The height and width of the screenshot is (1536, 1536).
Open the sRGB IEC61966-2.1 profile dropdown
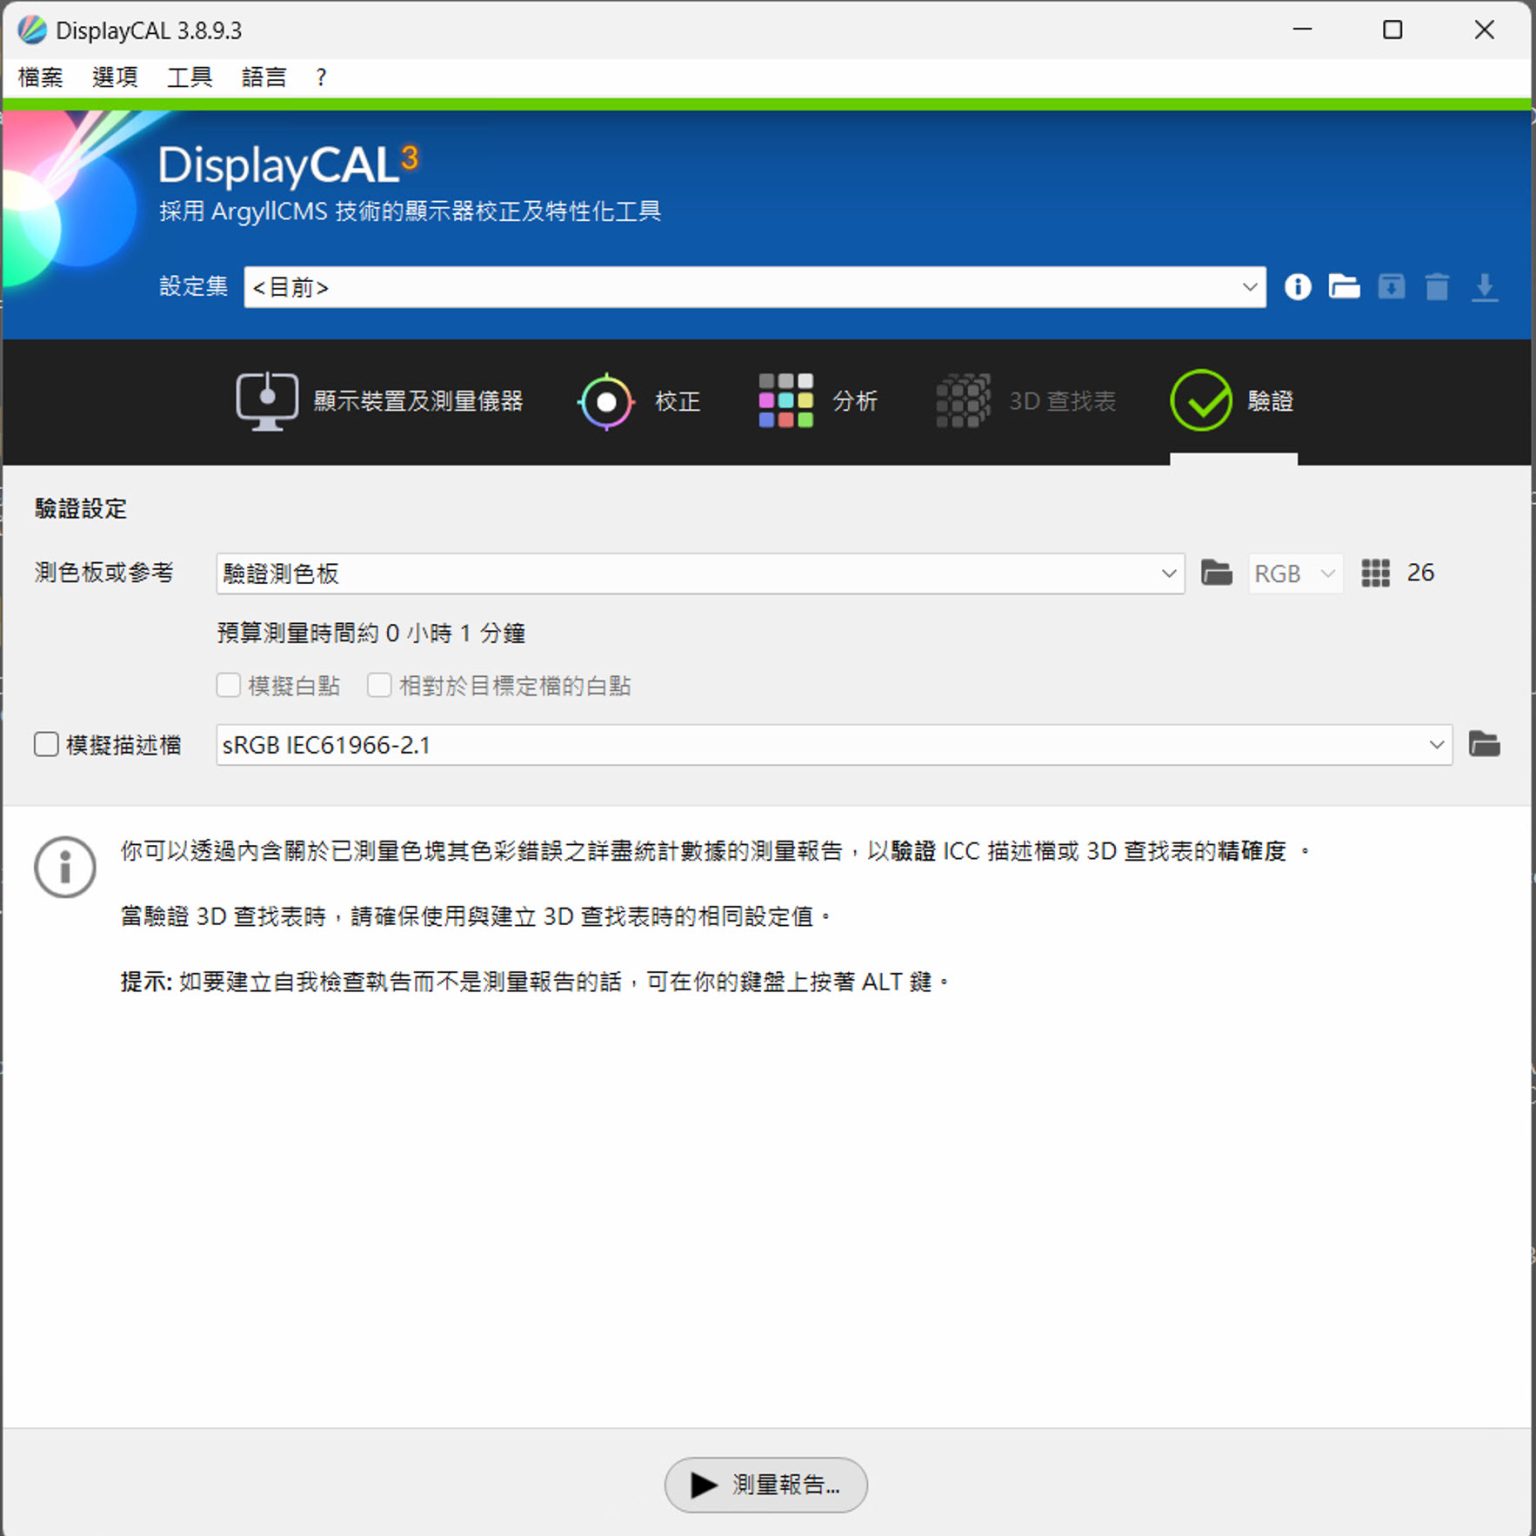click(1437, 744)
